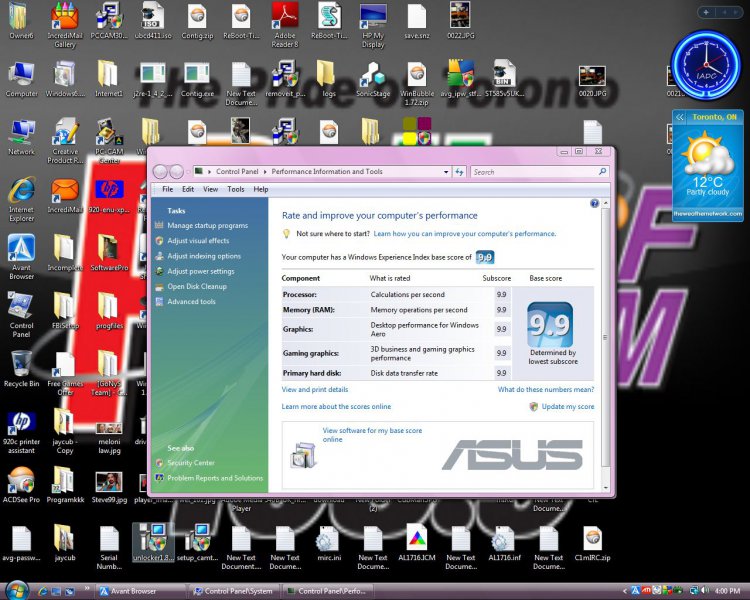
Task: Open the WinBubble 1.72.zip file
Action: [417, 84]
